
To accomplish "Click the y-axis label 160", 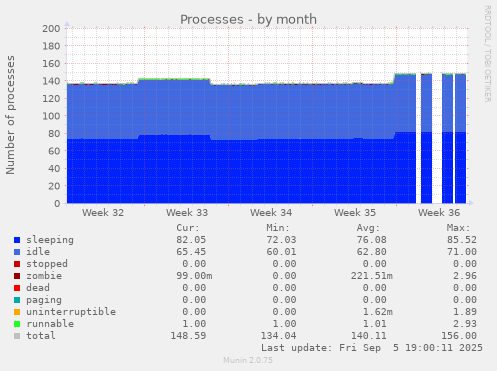I will pos(51,63).
